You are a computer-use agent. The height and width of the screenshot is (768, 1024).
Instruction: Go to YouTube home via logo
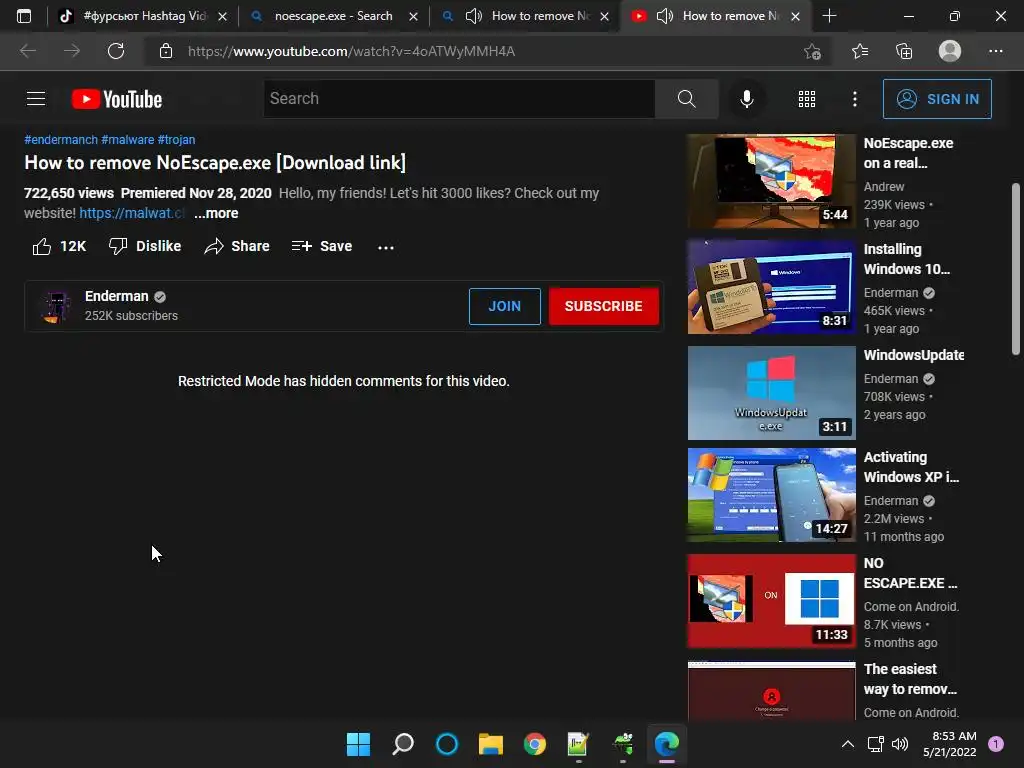coord(117,99)
